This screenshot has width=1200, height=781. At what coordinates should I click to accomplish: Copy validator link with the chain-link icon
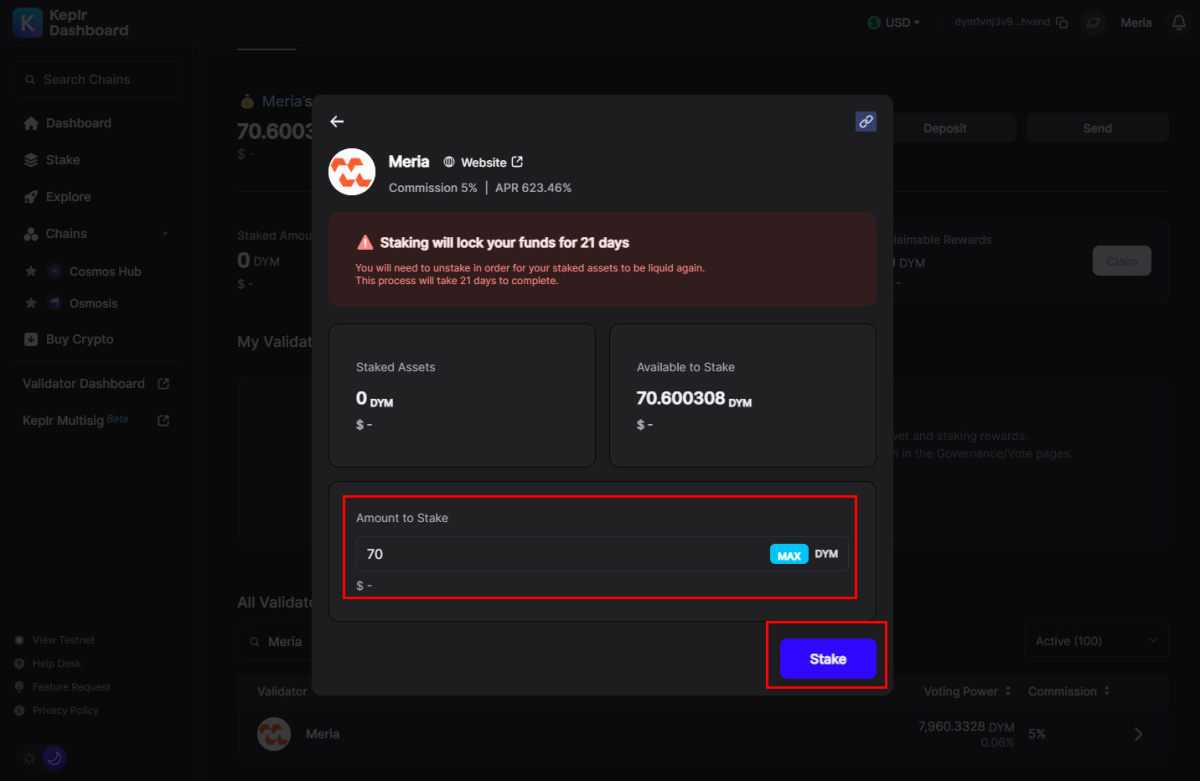pyautogui.click(x=866, y=121)
